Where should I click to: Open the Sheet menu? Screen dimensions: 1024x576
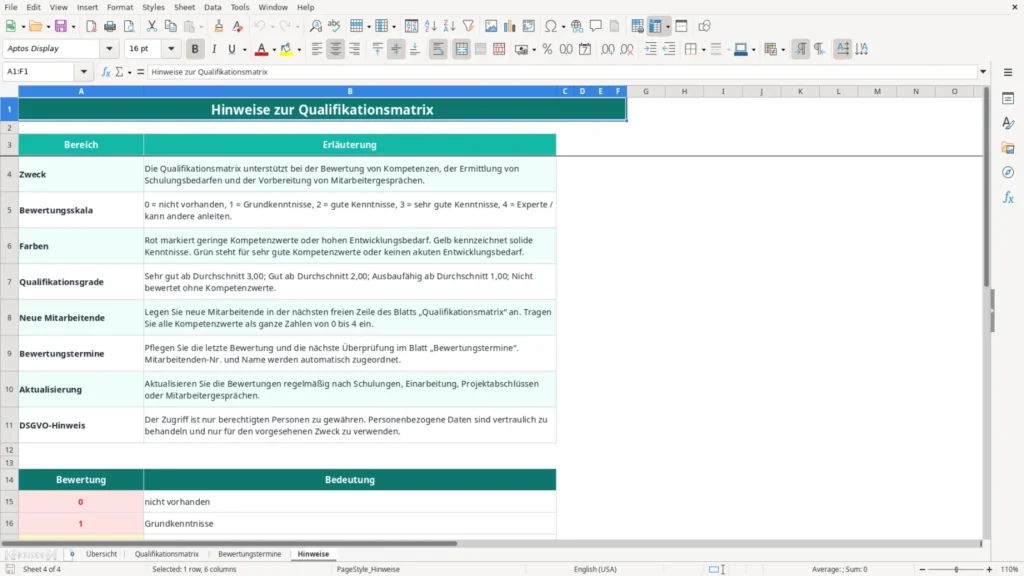coord(184,7)
